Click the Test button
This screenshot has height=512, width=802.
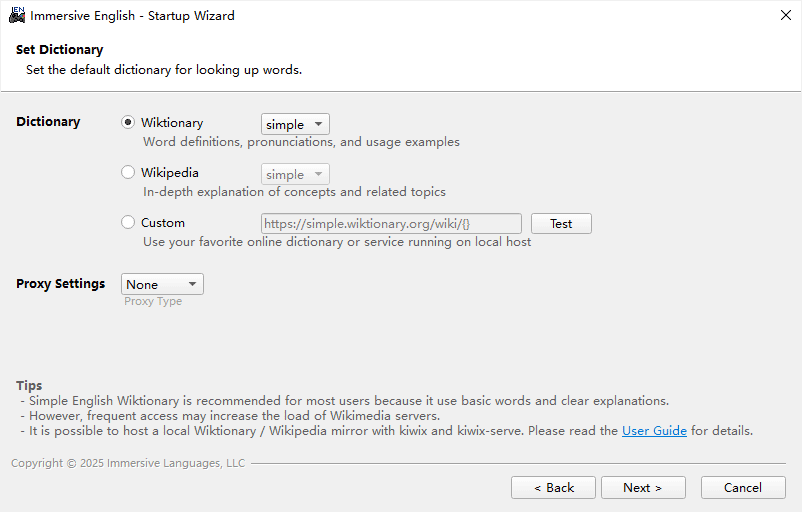pyautogui.click(x=561, y=224)
